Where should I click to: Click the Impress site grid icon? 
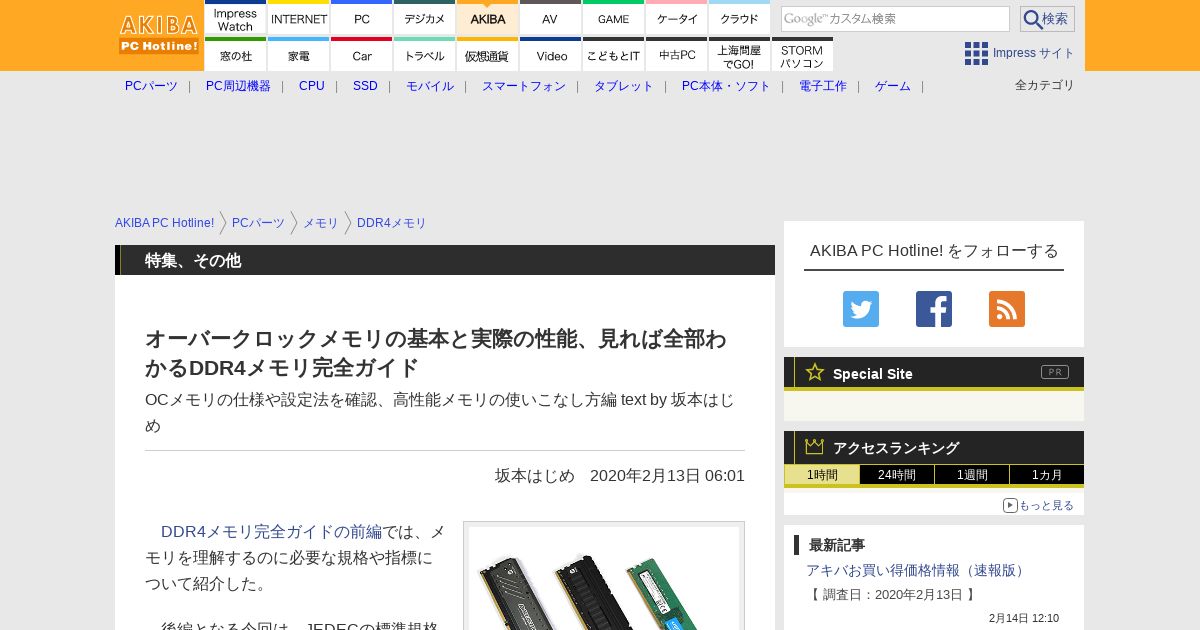pyautogui.click(x=976, y=53)
